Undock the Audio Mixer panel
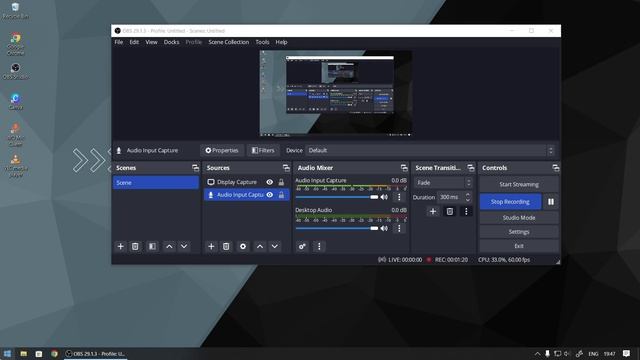 404,168
